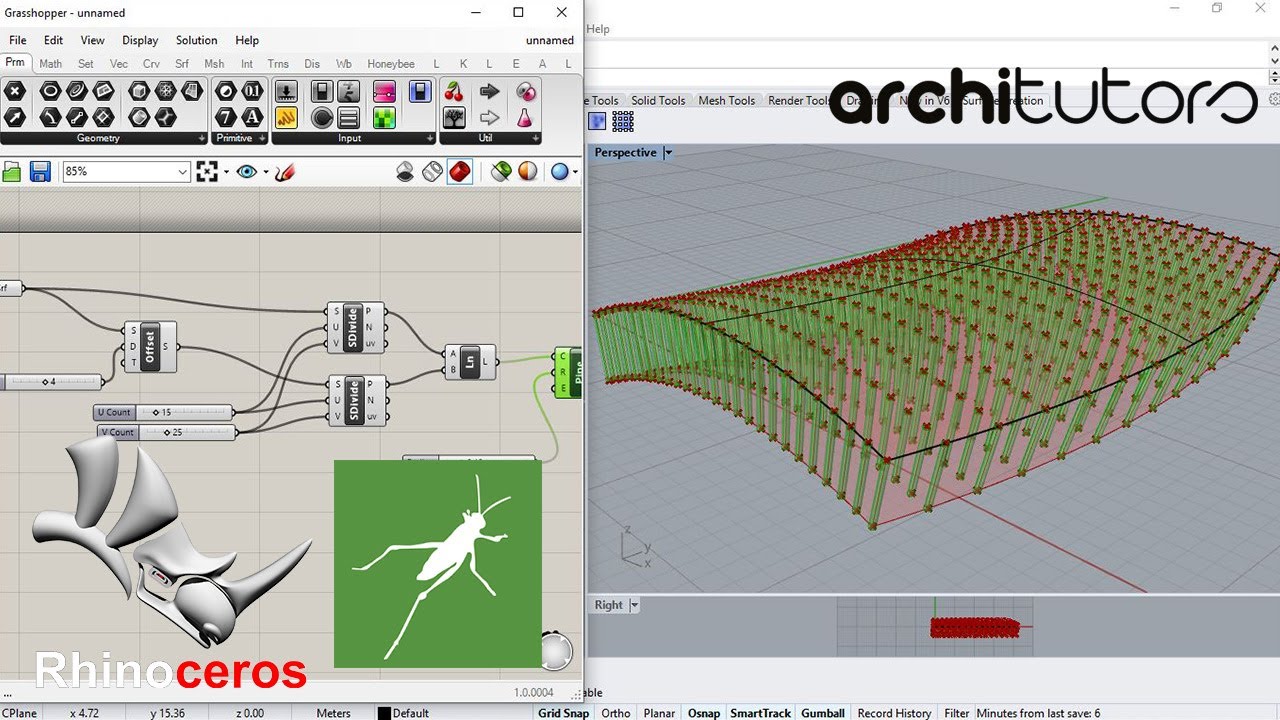Toggle Grid Snap in status bar
Image resolution: width=1280 pixels, height=720 pixels.
pyautogui.click(x=564, y=713)
